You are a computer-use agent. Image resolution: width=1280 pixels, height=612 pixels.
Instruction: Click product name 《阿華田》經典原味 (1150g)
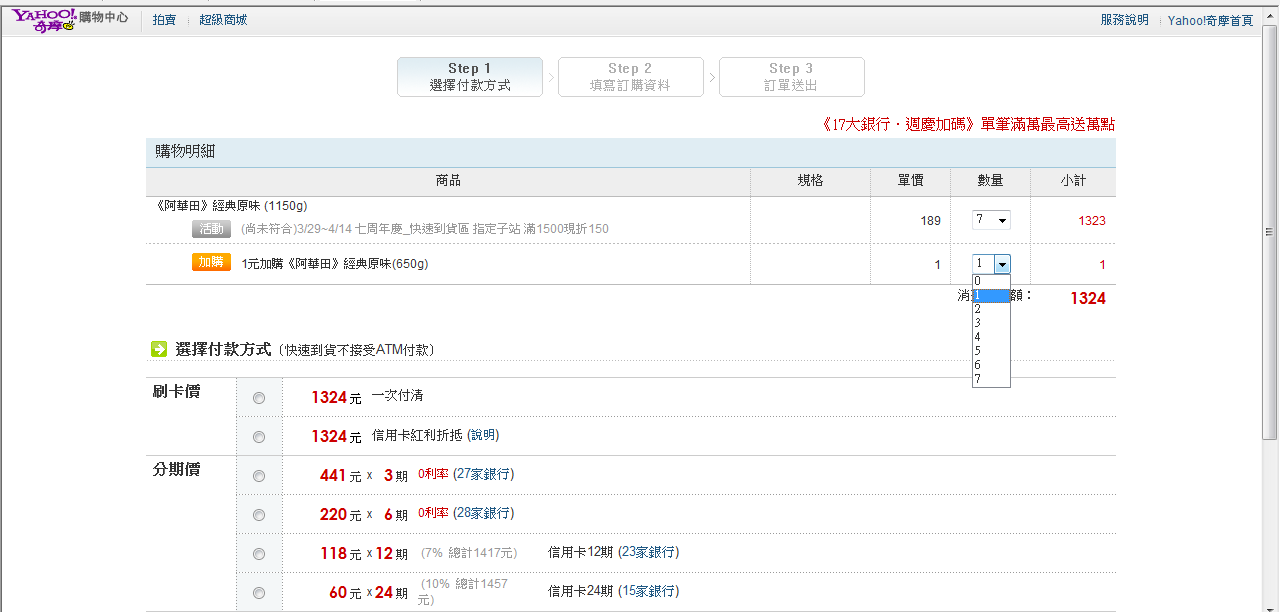click(x=233, y=206)
